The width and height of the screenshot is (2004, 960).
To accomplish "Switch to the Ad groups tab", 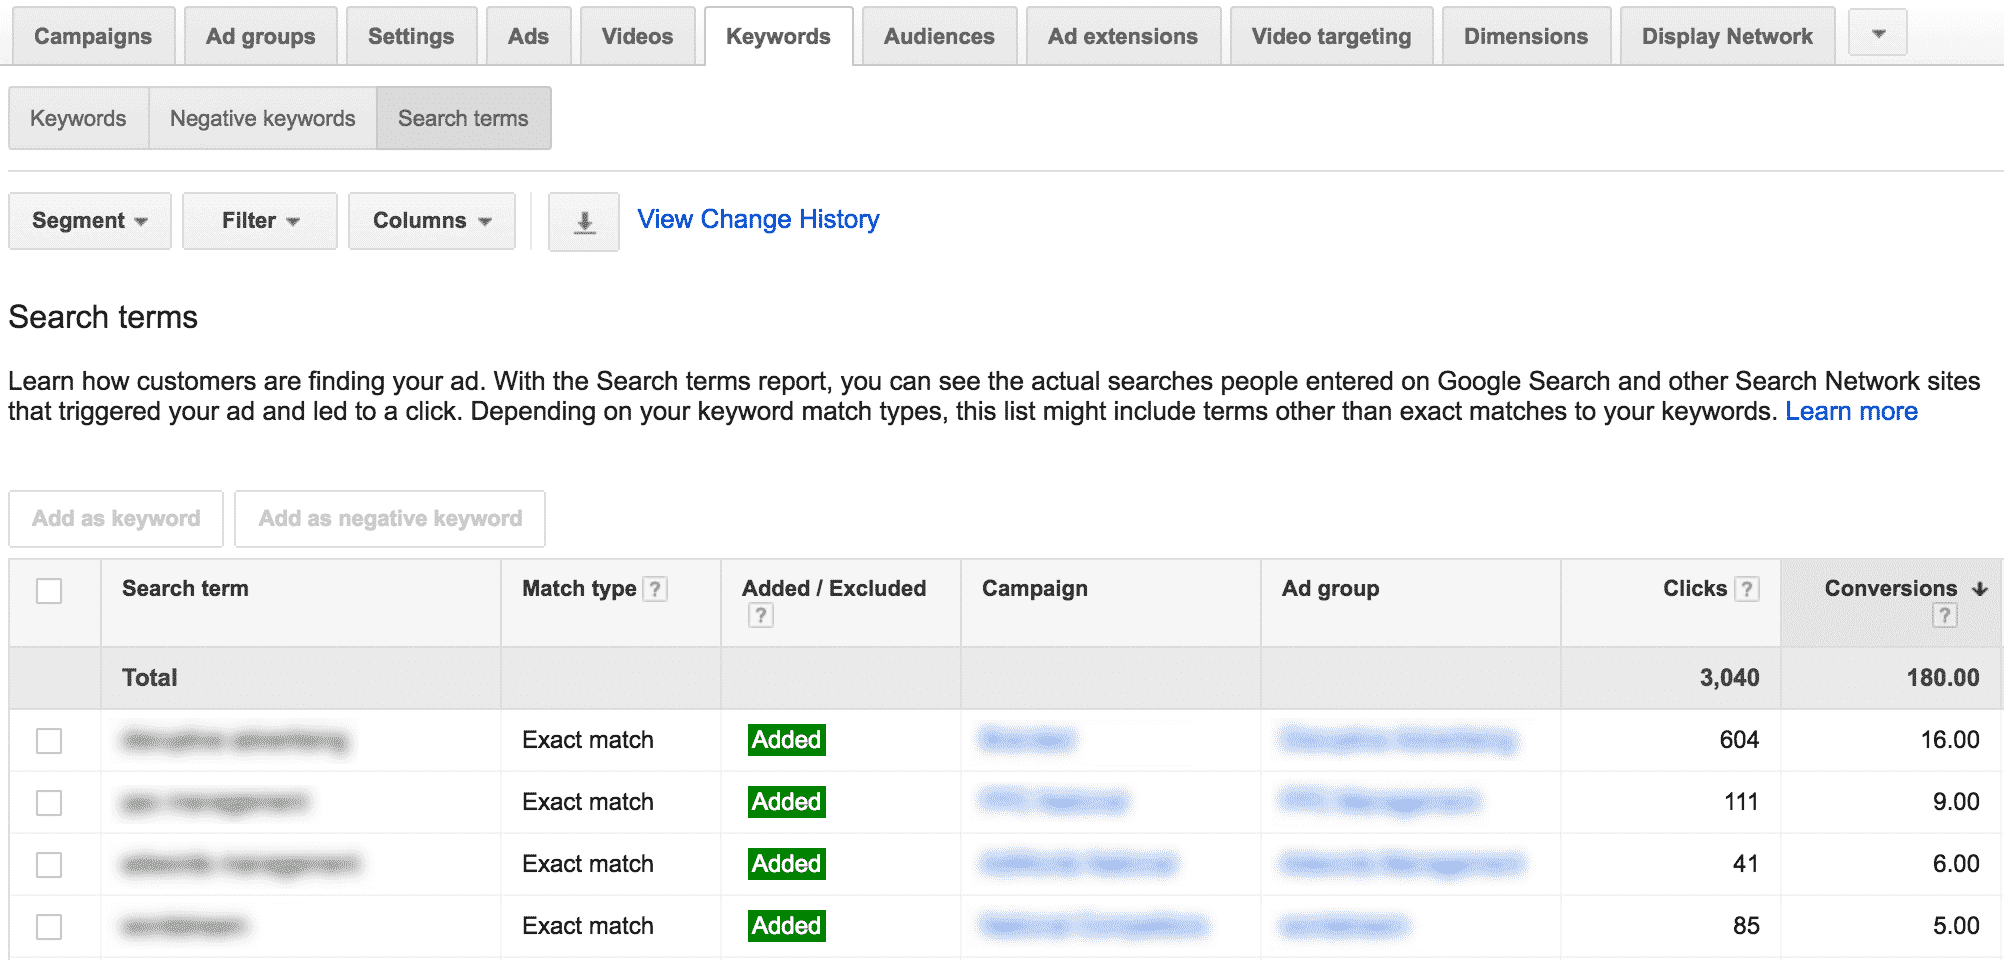I will [260, 37].
